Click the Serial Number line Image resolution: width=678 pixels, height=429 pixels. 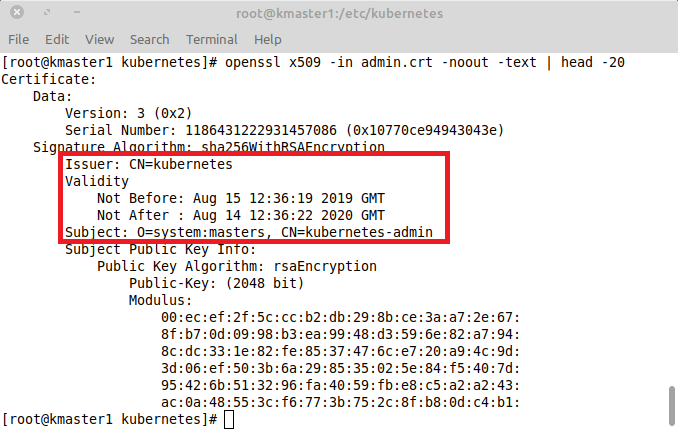pos(285,130)
